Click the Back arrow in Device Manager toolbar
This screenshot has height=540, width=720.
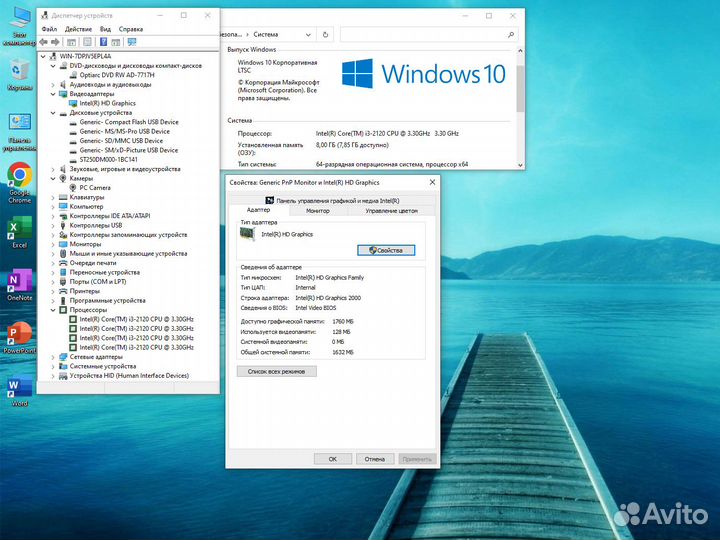point(44,42)
